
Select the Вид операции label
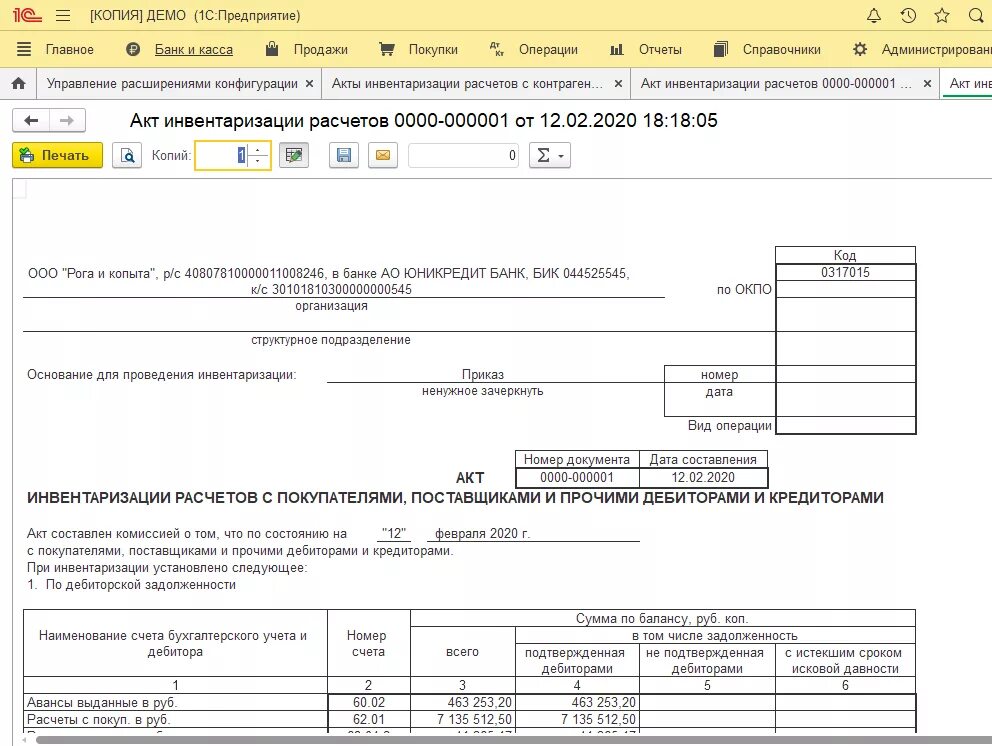pos(729,425)
